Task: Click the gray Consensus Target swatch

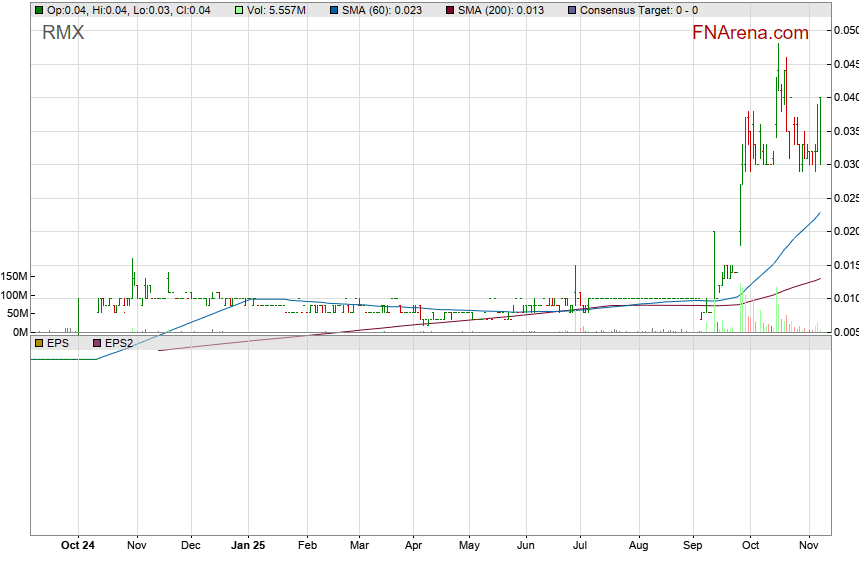Action: 571,10
